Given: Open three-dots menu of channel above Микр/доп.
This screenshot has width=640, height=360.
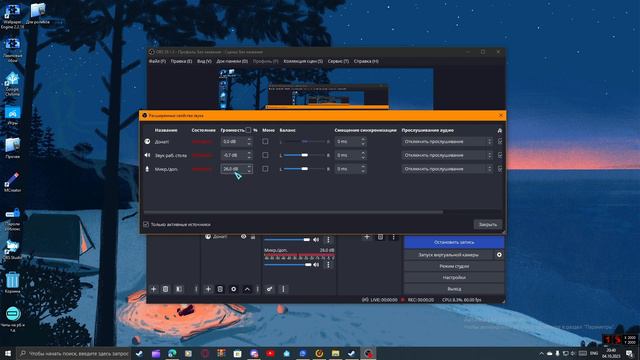Looking at the screenshot, I should point(328,240).
